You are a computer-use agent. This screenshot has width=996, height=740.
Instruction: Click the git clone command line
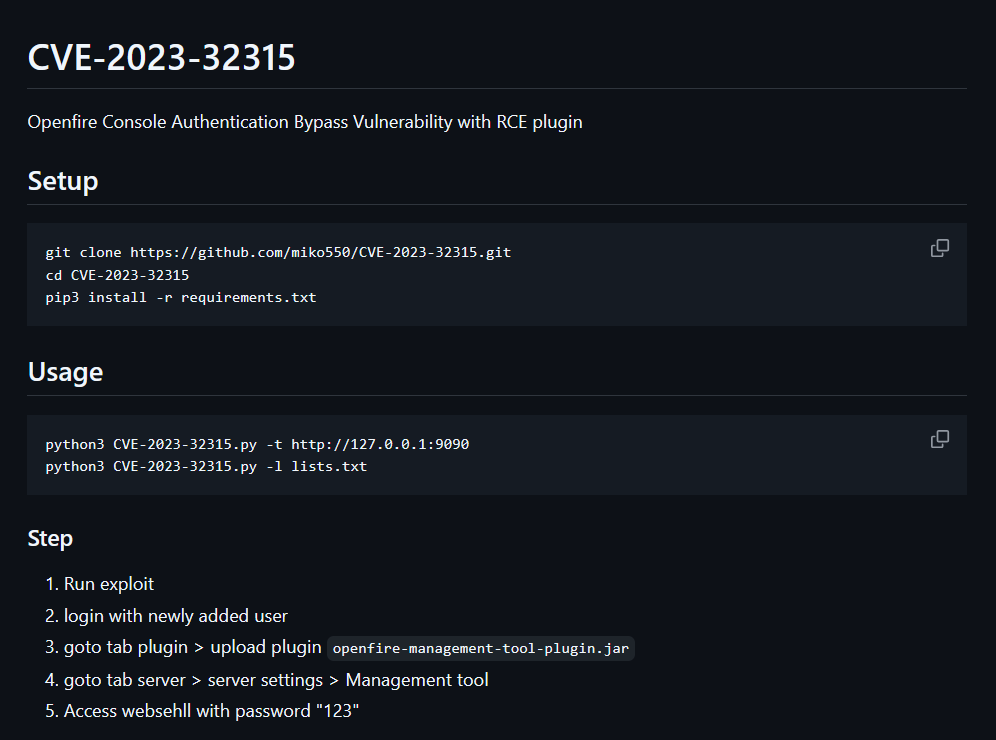point(278,253)
